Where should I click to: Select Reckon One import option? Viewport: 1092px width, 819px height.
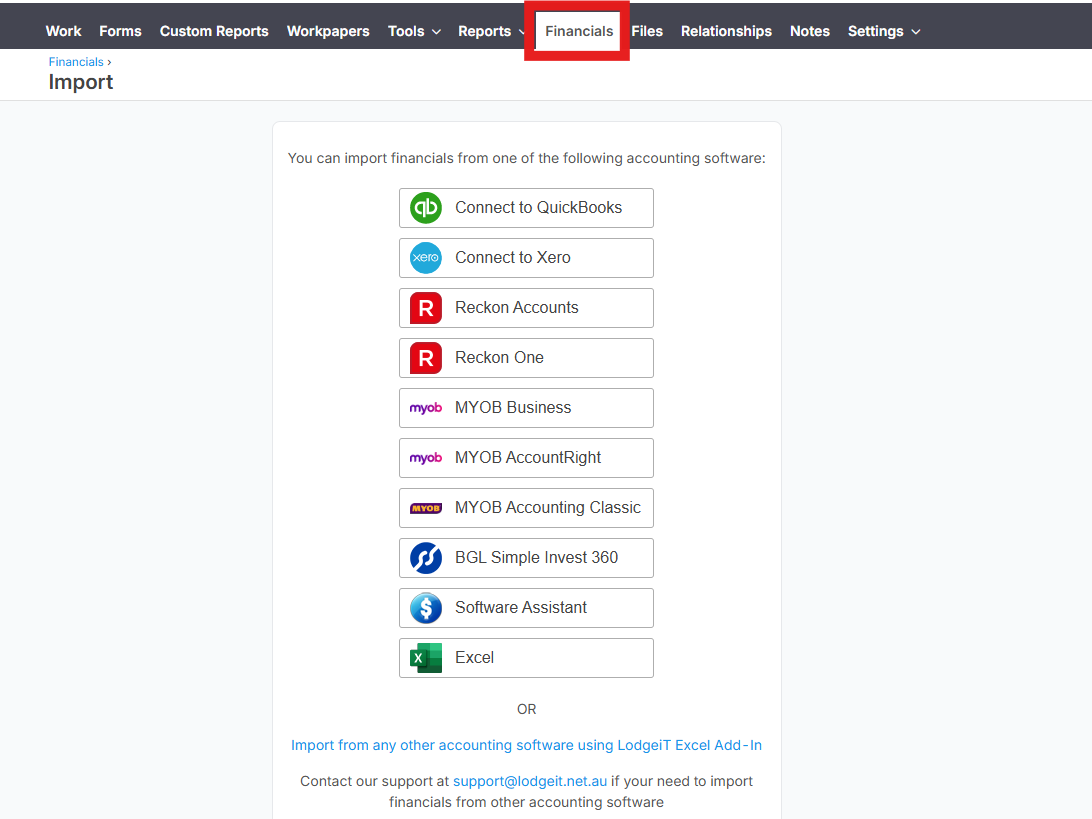point(526,358)
